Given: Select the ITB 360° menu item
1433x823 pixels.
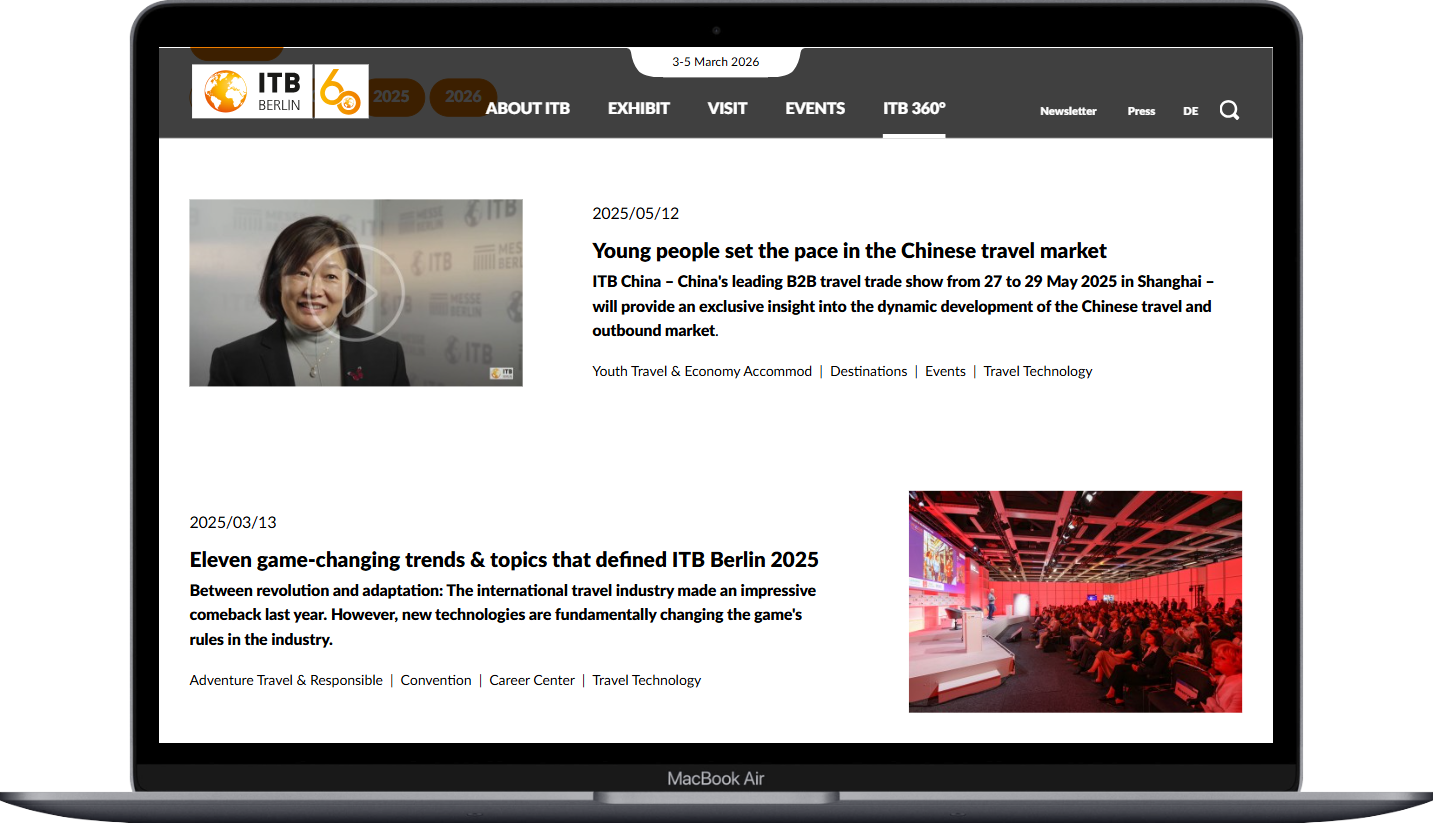Looking at the screenshot, I should pos(914,108).
